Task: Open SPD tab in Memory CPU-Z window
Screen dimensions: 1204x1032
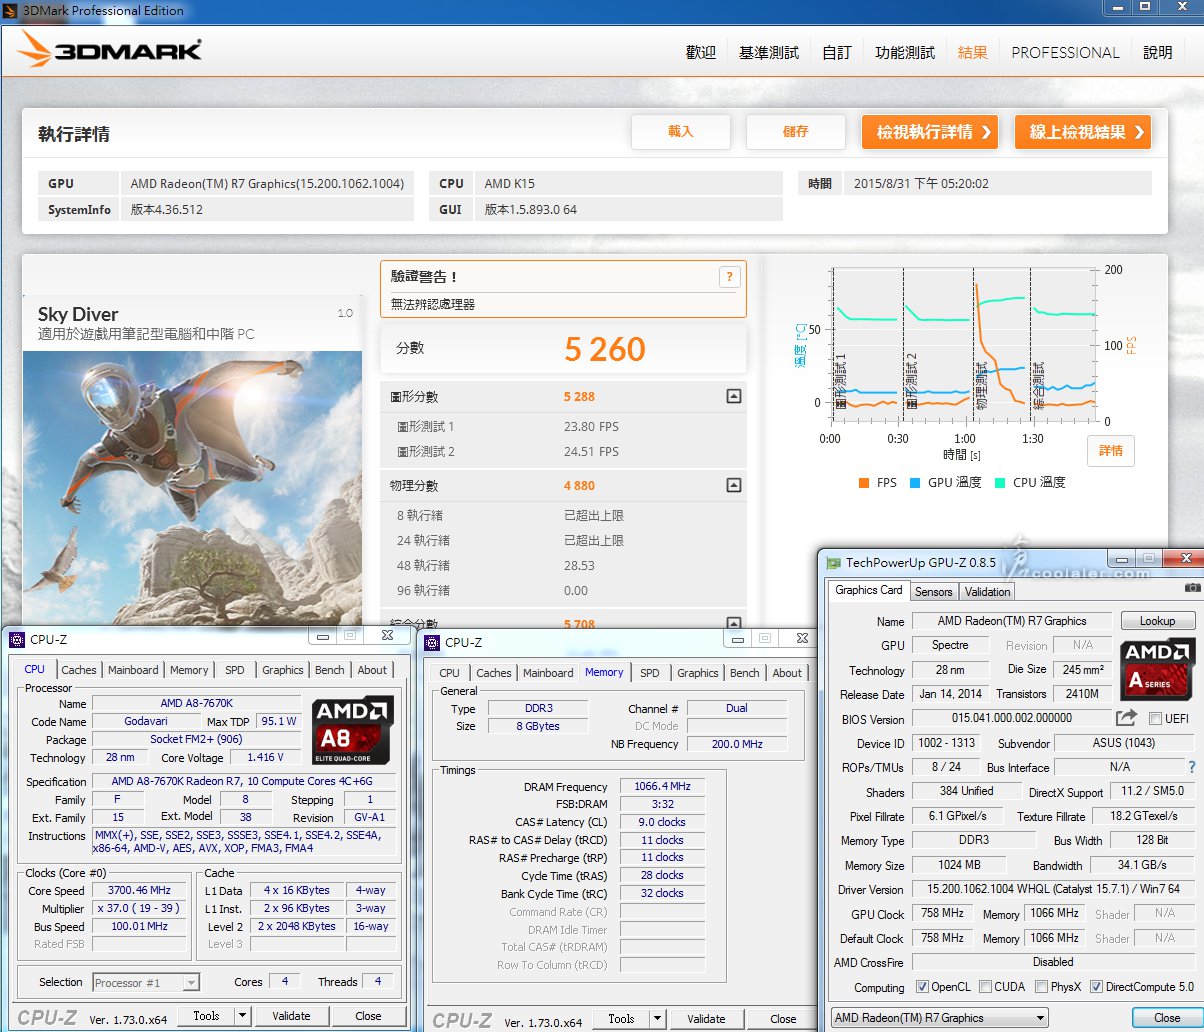Action: [x=650, y=673]
